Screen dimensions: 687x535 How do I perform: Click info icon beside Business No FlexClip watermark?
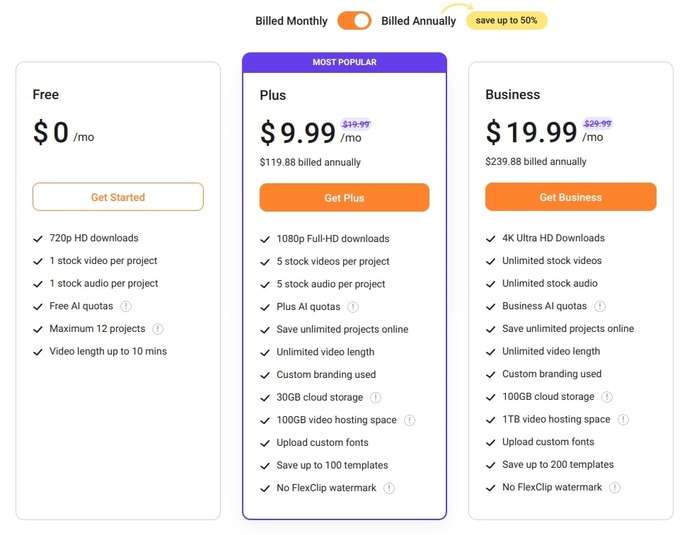(x=615, y=488)
